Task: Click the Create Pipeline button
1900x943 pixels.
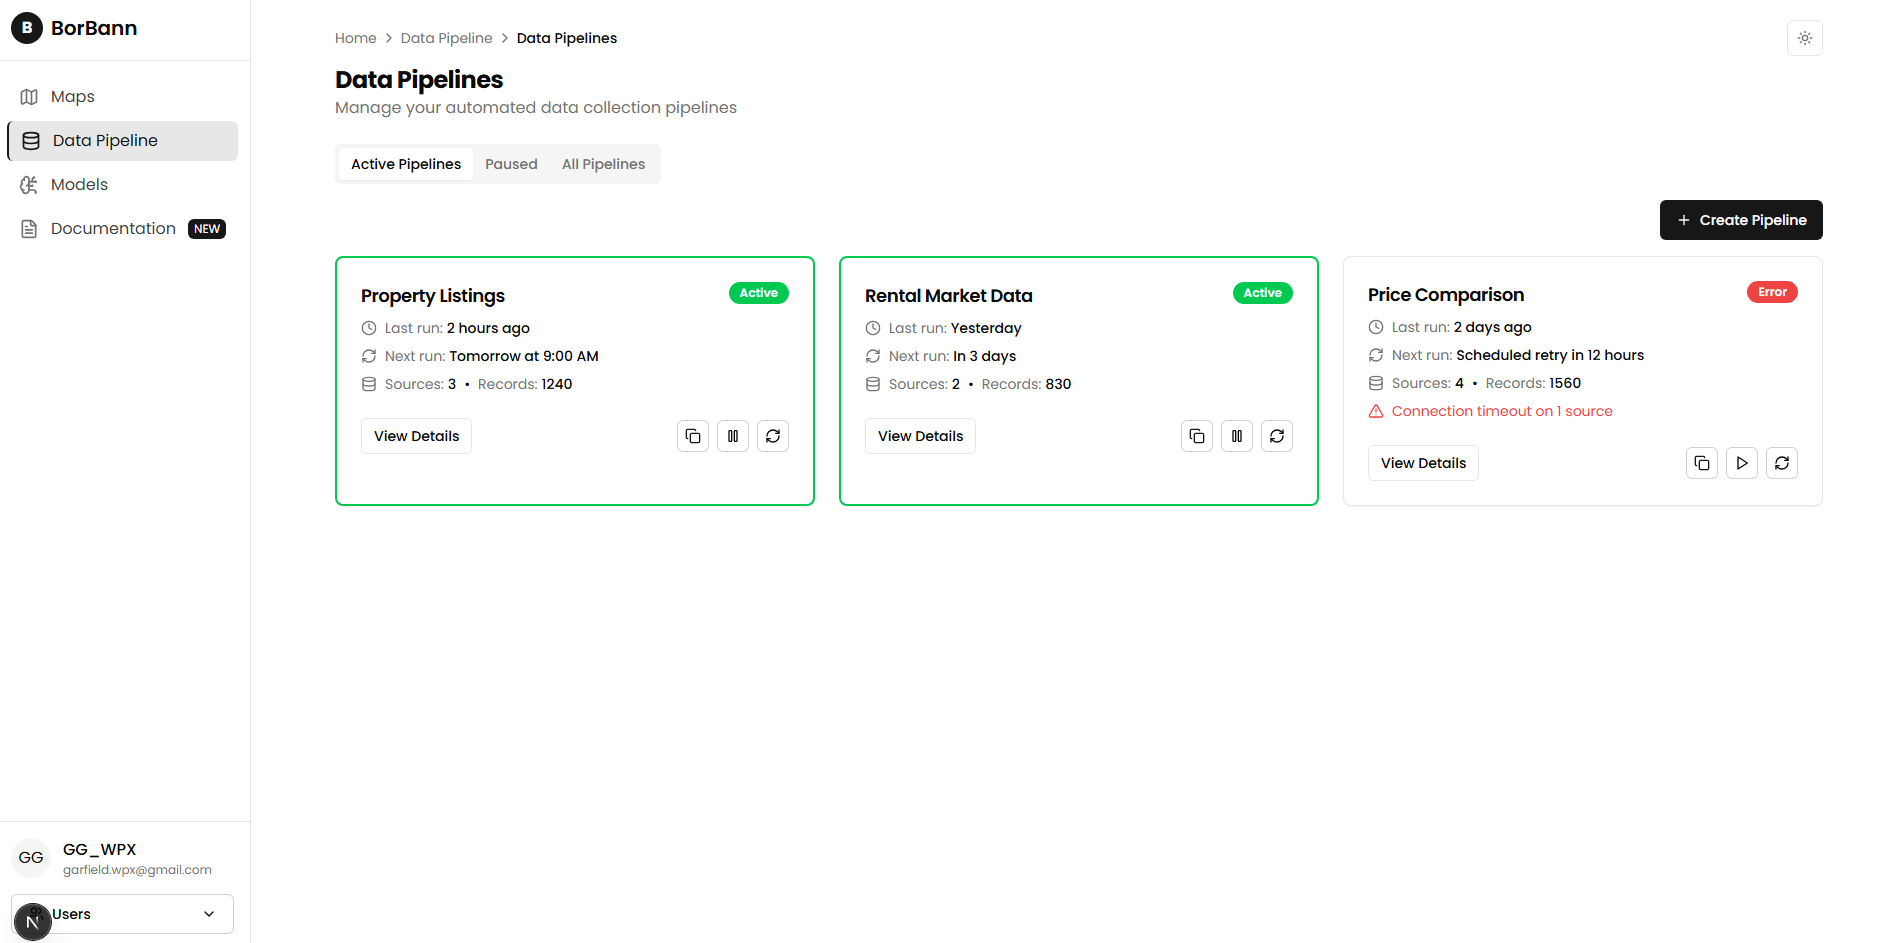Action: (1741, 220)
